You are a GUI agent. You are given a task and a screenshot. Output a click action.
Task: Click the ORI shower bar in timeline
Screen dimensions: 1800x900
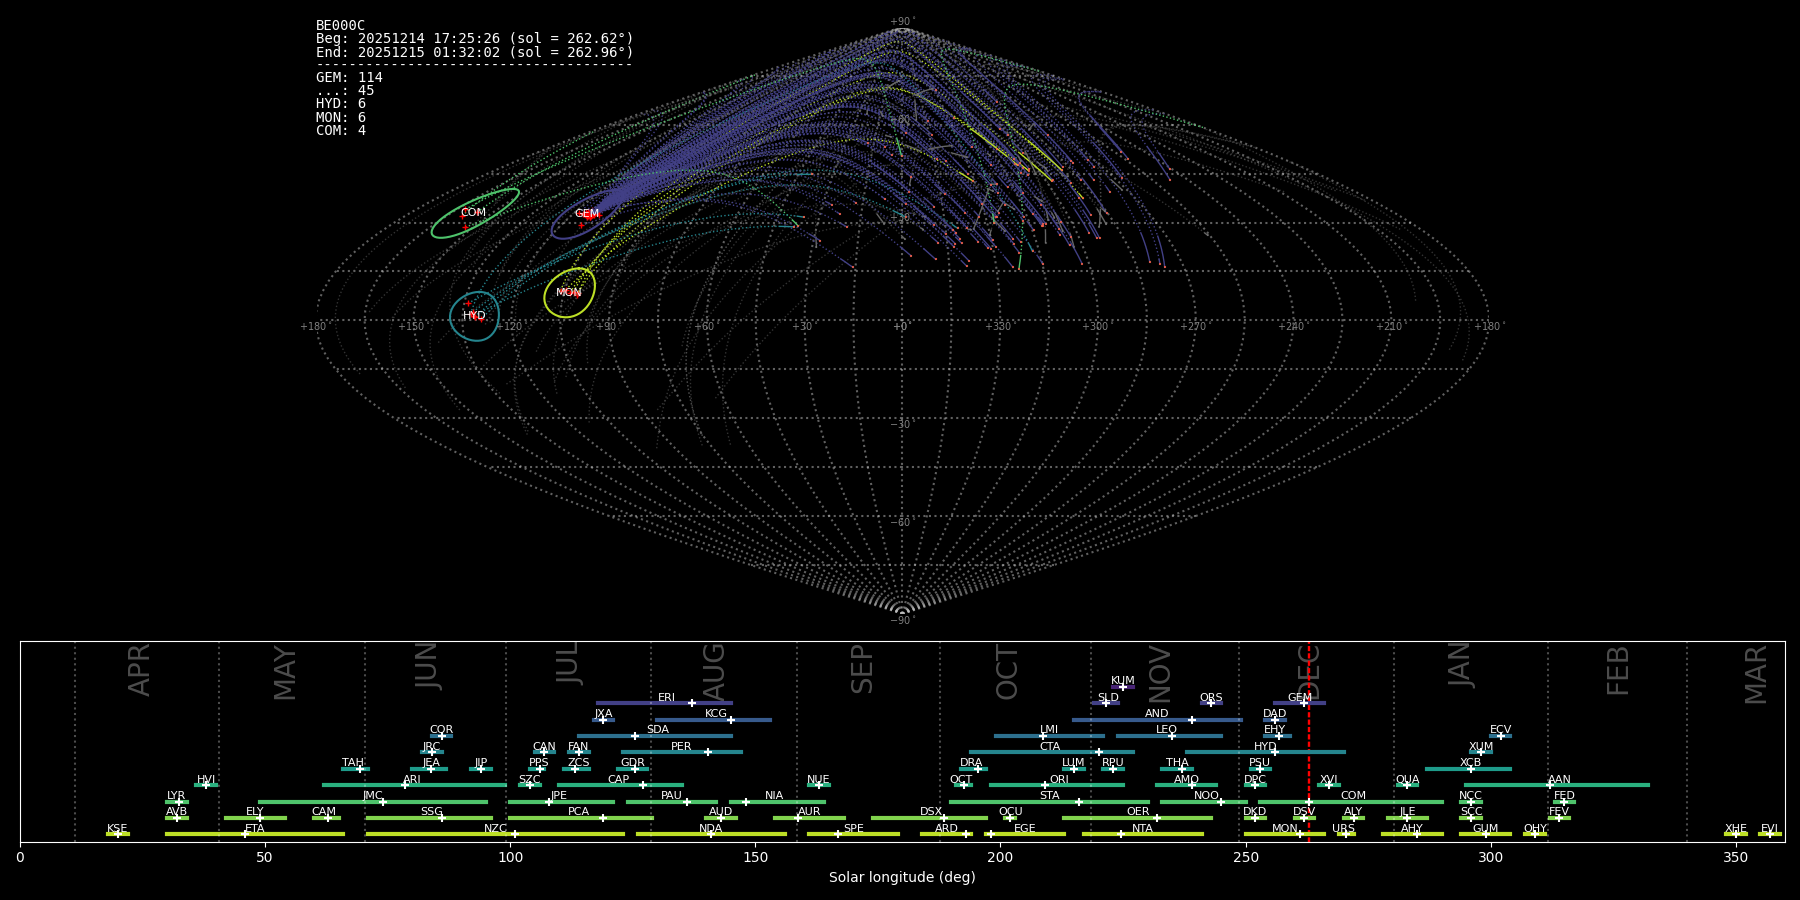pyautogui.click(x=1057, y=785)
